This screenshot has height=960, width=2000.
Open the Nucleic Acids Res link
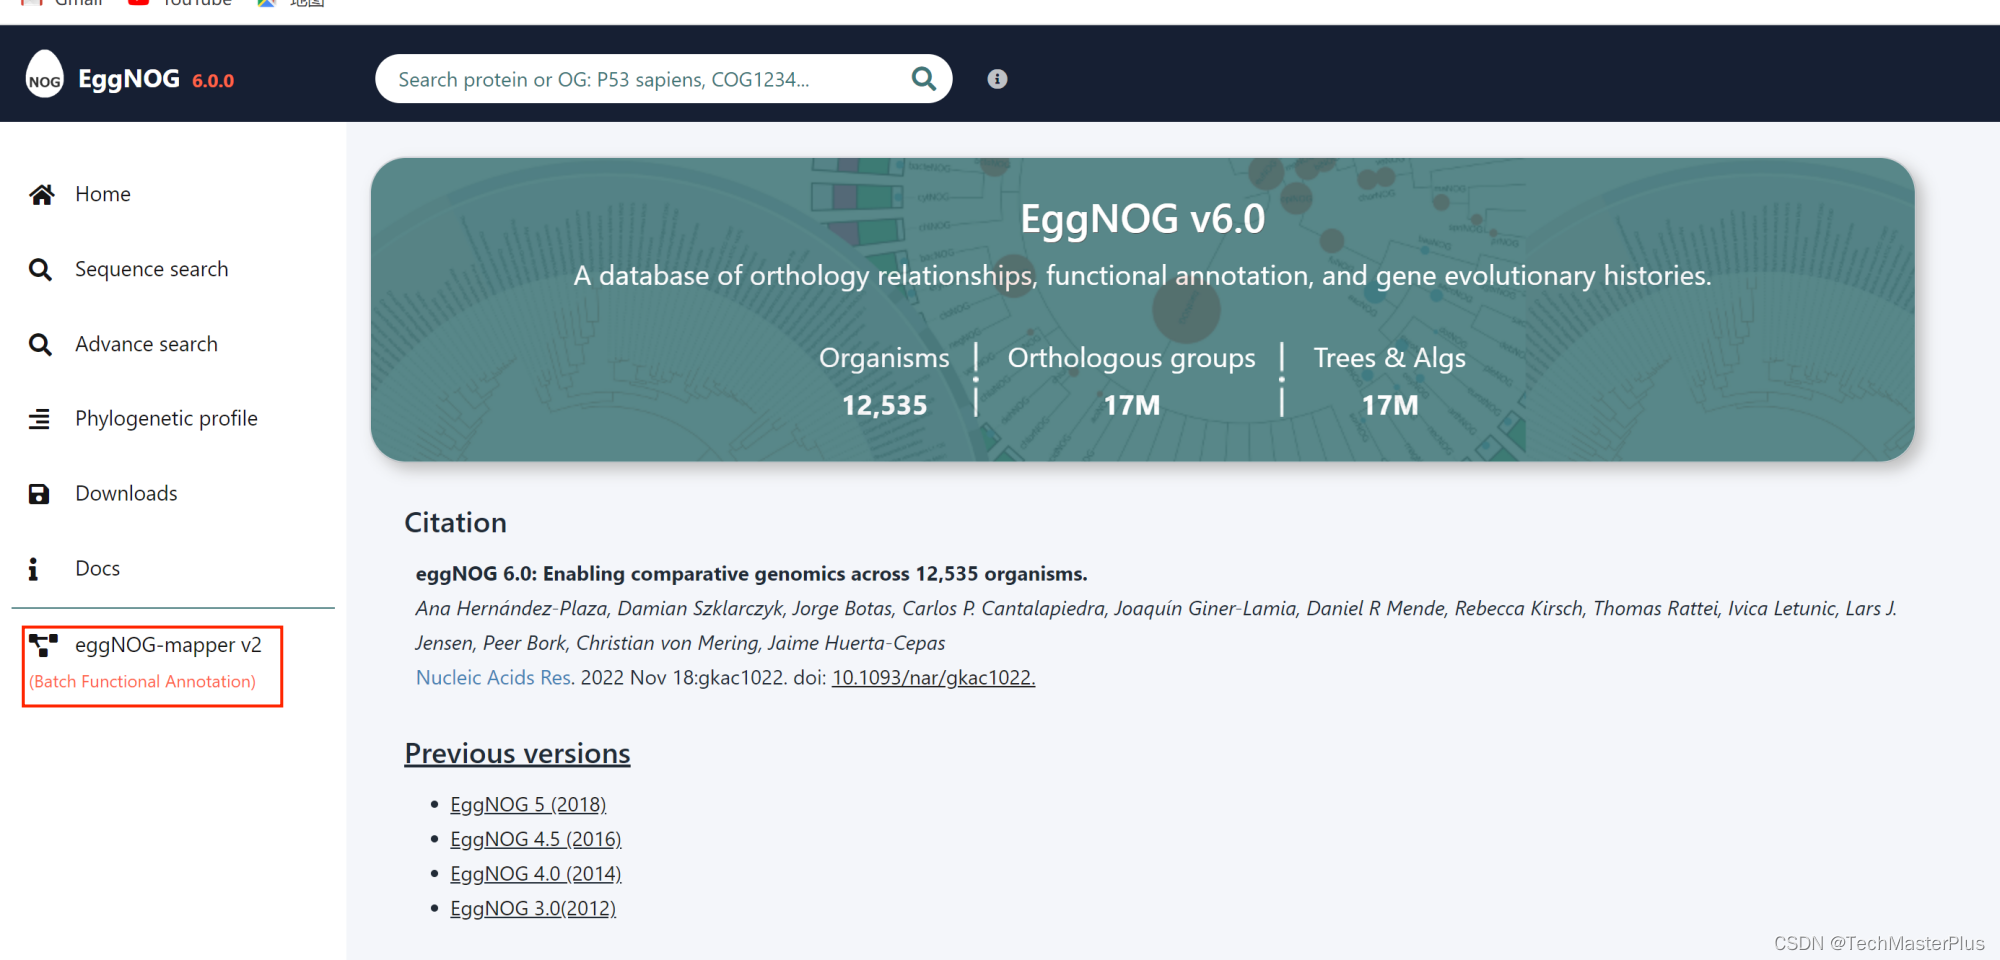coord(493,677)
